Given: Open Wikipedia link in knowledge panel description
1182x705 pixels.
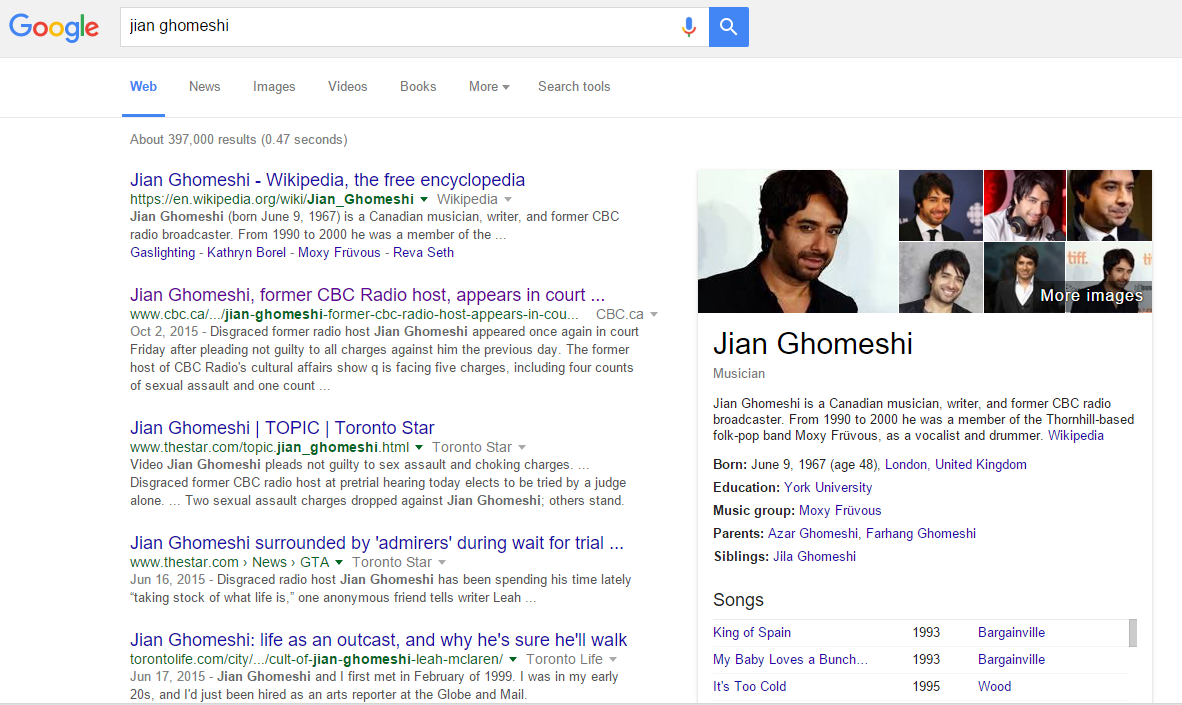Looking at the screenshot, I should coord(1076,436).
